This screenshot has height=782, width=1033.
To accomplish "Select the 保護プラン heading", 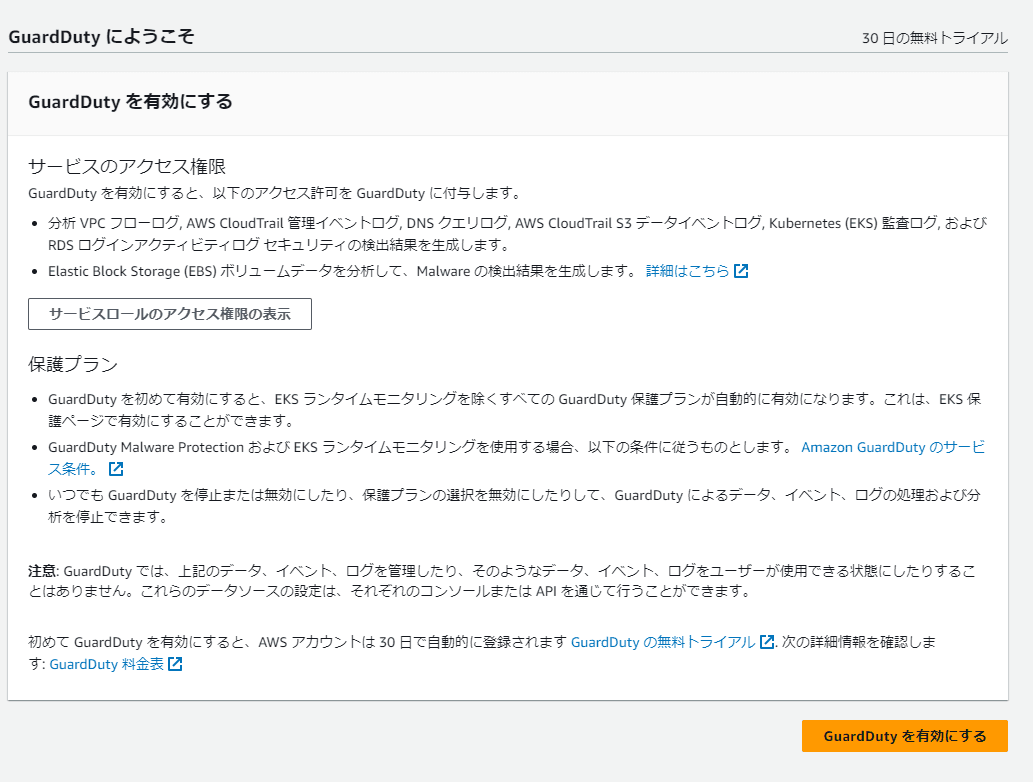I will click(73, 364).
